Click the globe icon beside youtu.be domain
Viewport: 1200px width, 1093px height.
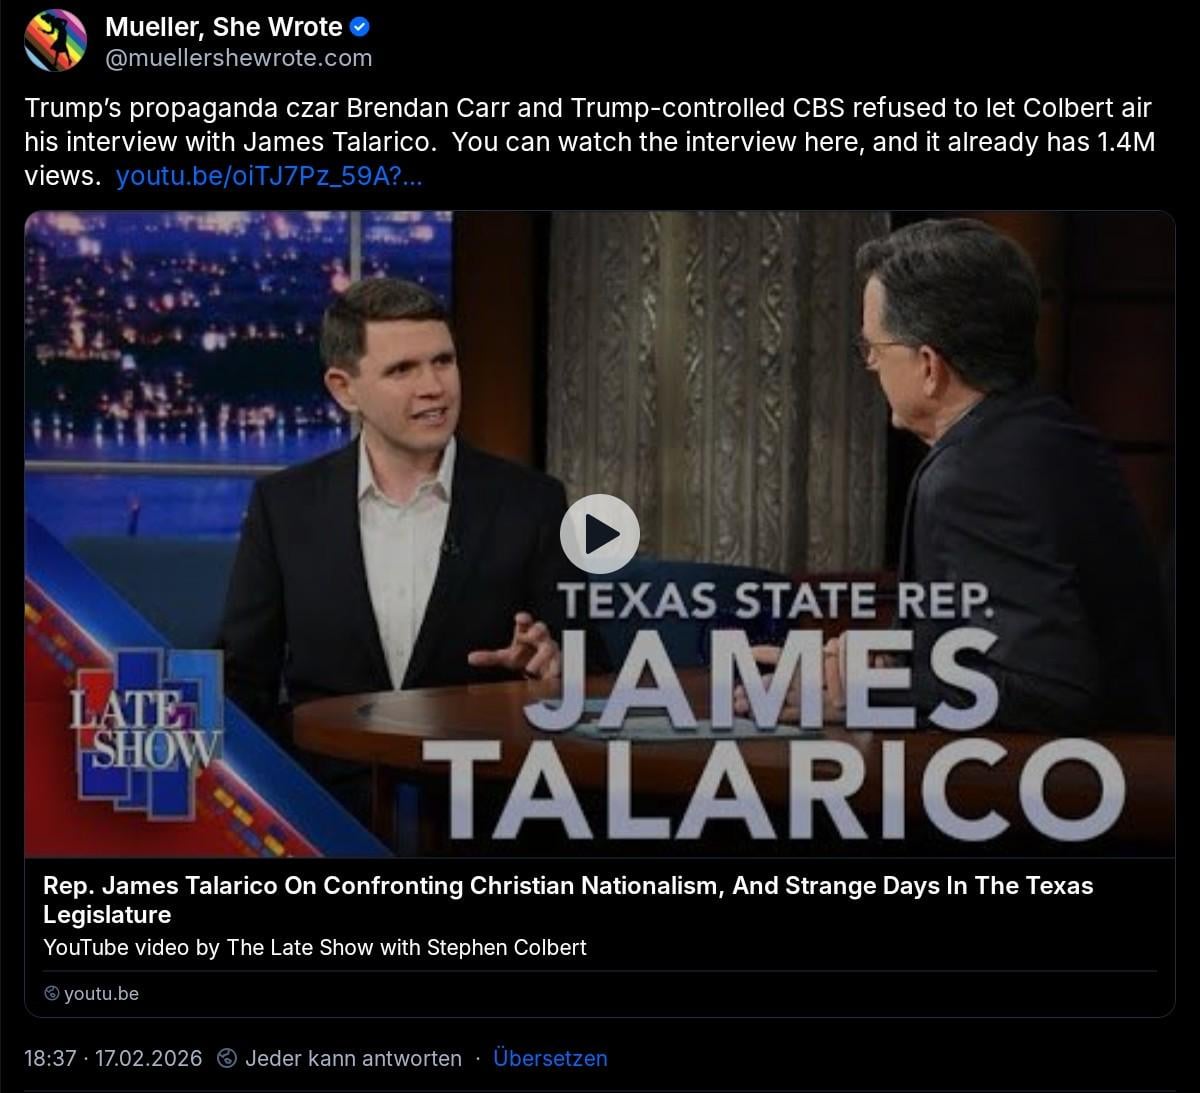coord(52,993)
